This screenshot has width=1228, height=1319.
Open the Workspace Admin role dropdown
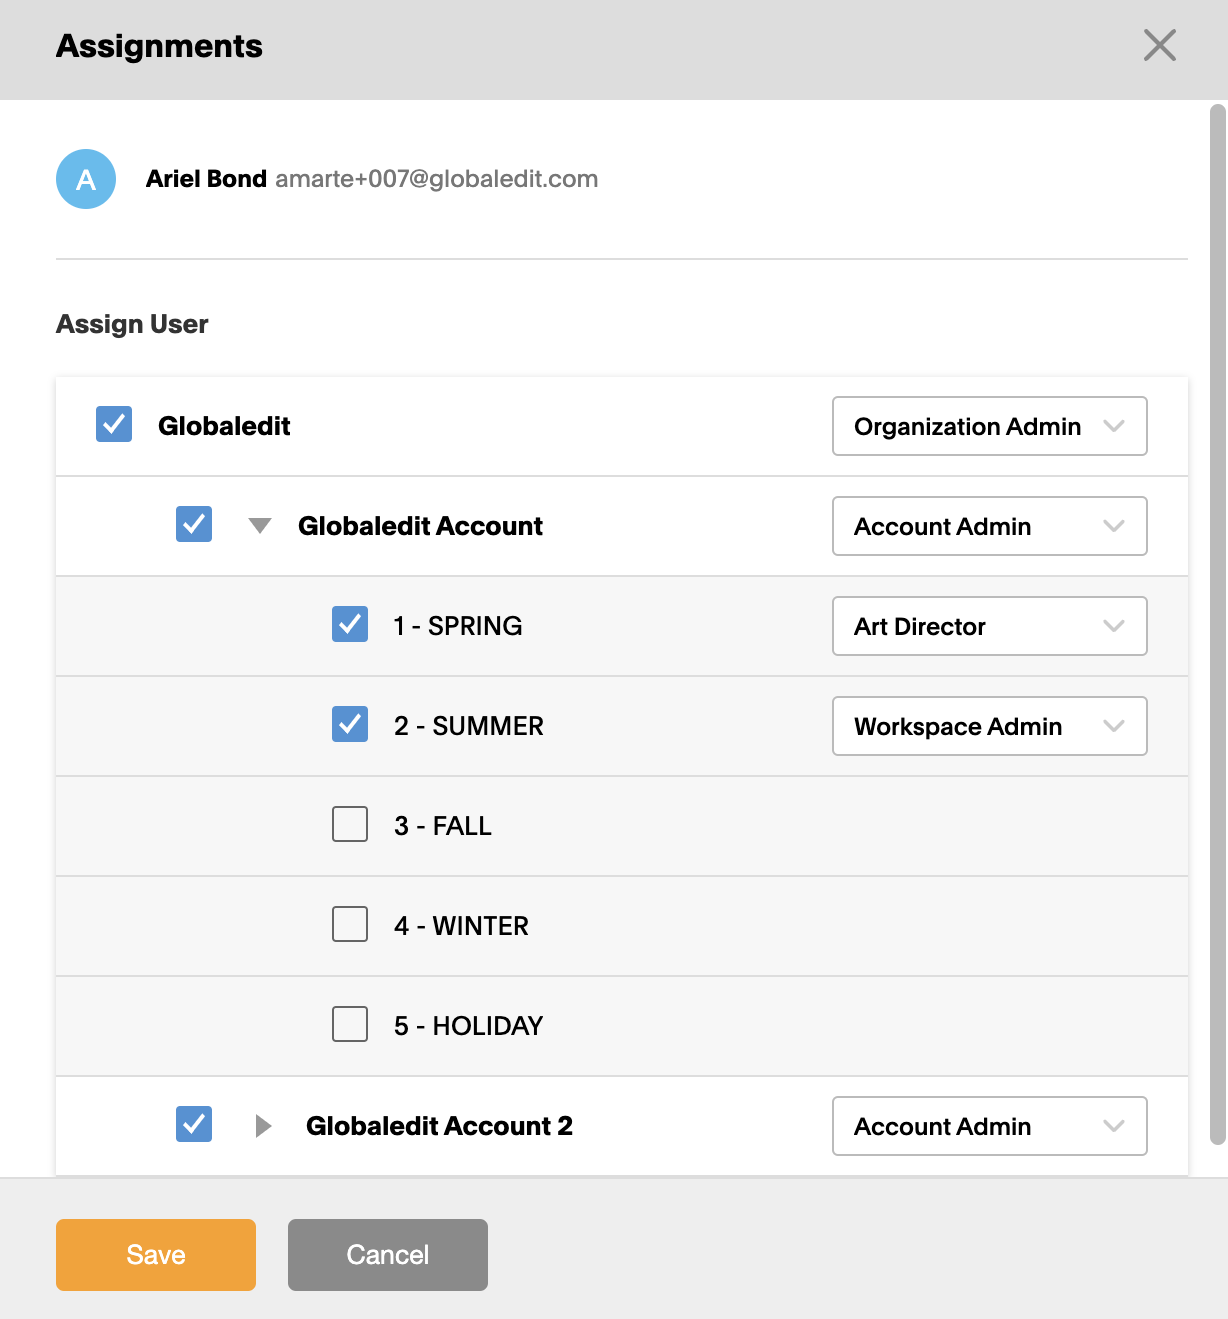[x=990, y=726]
